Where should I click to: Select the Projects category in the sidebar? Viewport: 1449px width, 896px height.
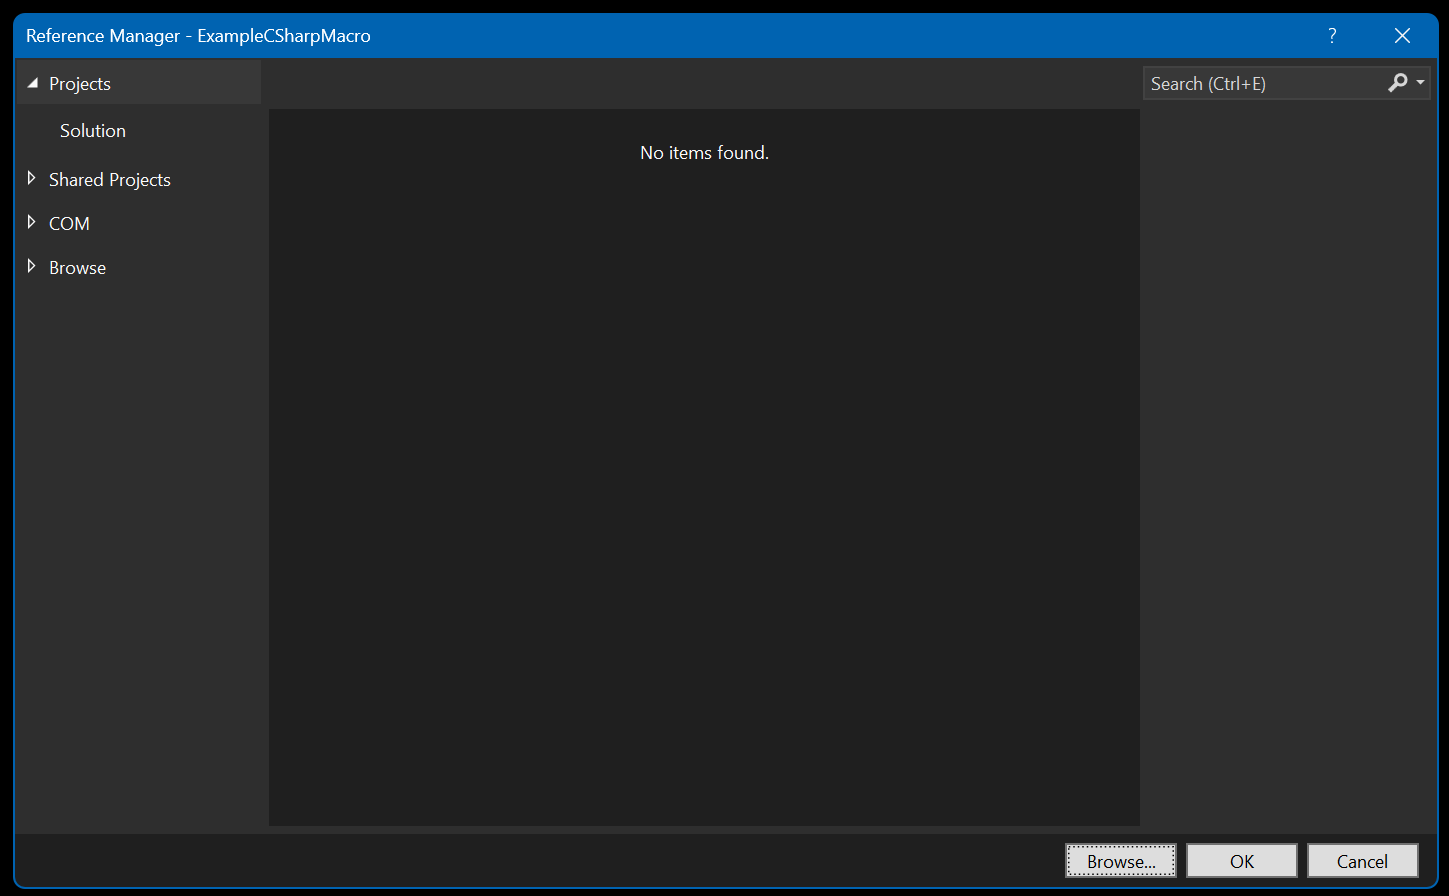[80, 83]
